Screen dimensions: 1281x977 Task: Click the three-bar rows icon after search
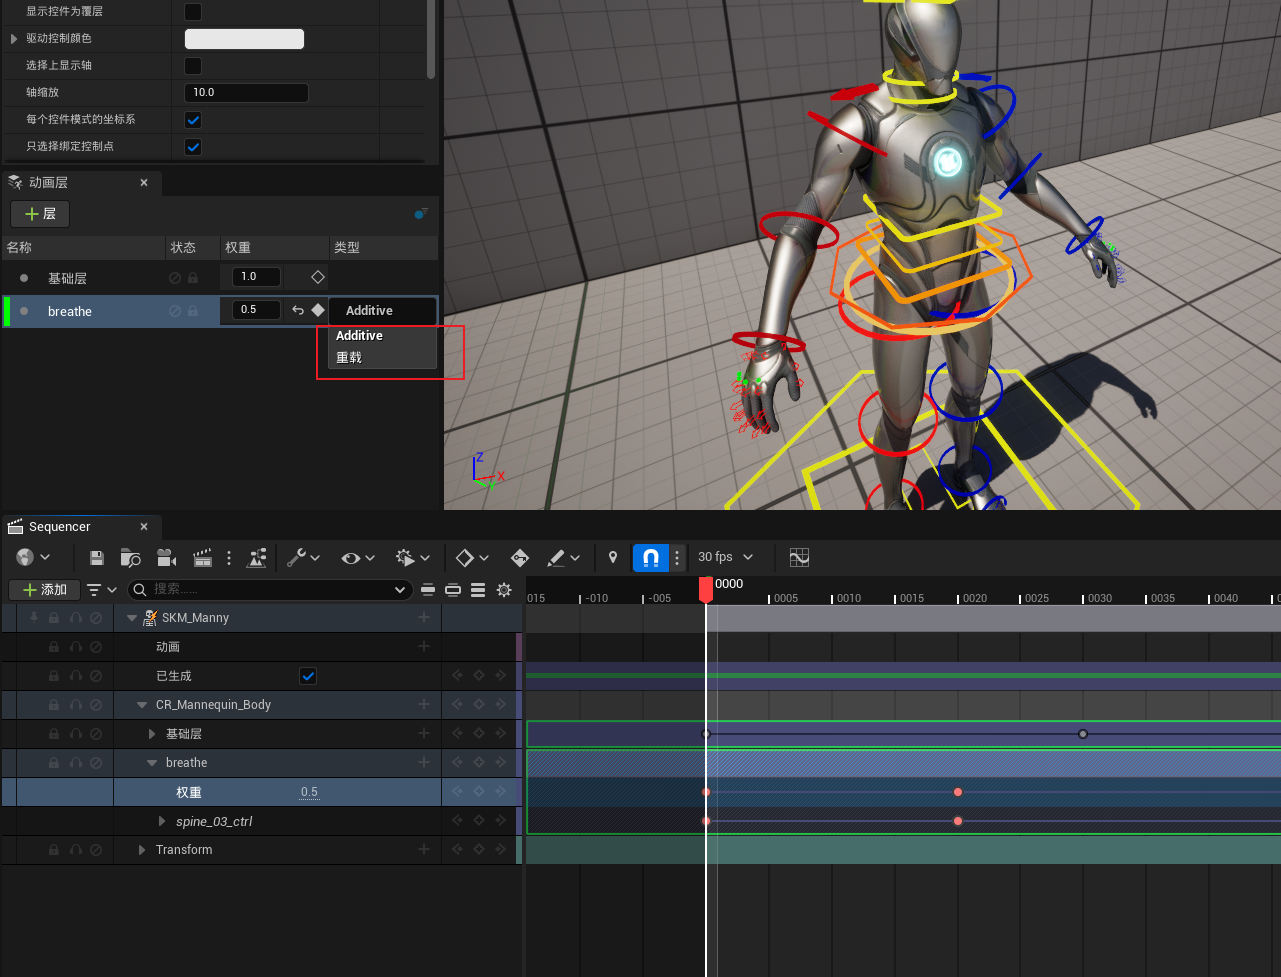(478, 590)
